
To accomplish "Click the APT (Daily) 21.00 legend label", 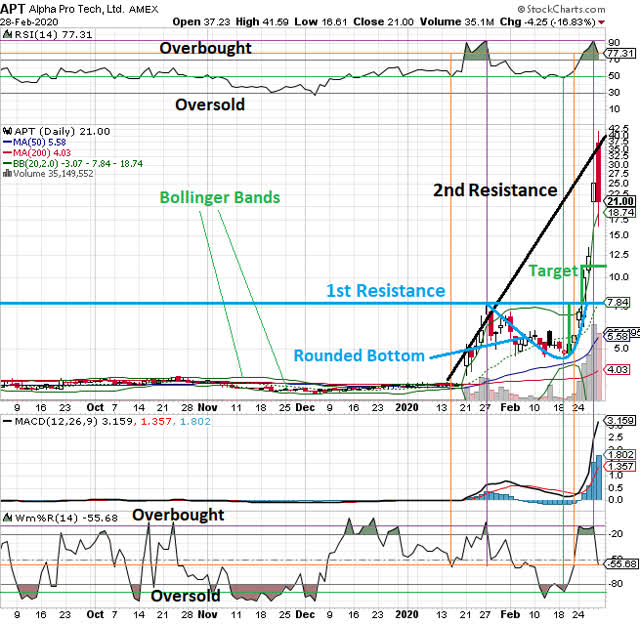I will 62,131.
